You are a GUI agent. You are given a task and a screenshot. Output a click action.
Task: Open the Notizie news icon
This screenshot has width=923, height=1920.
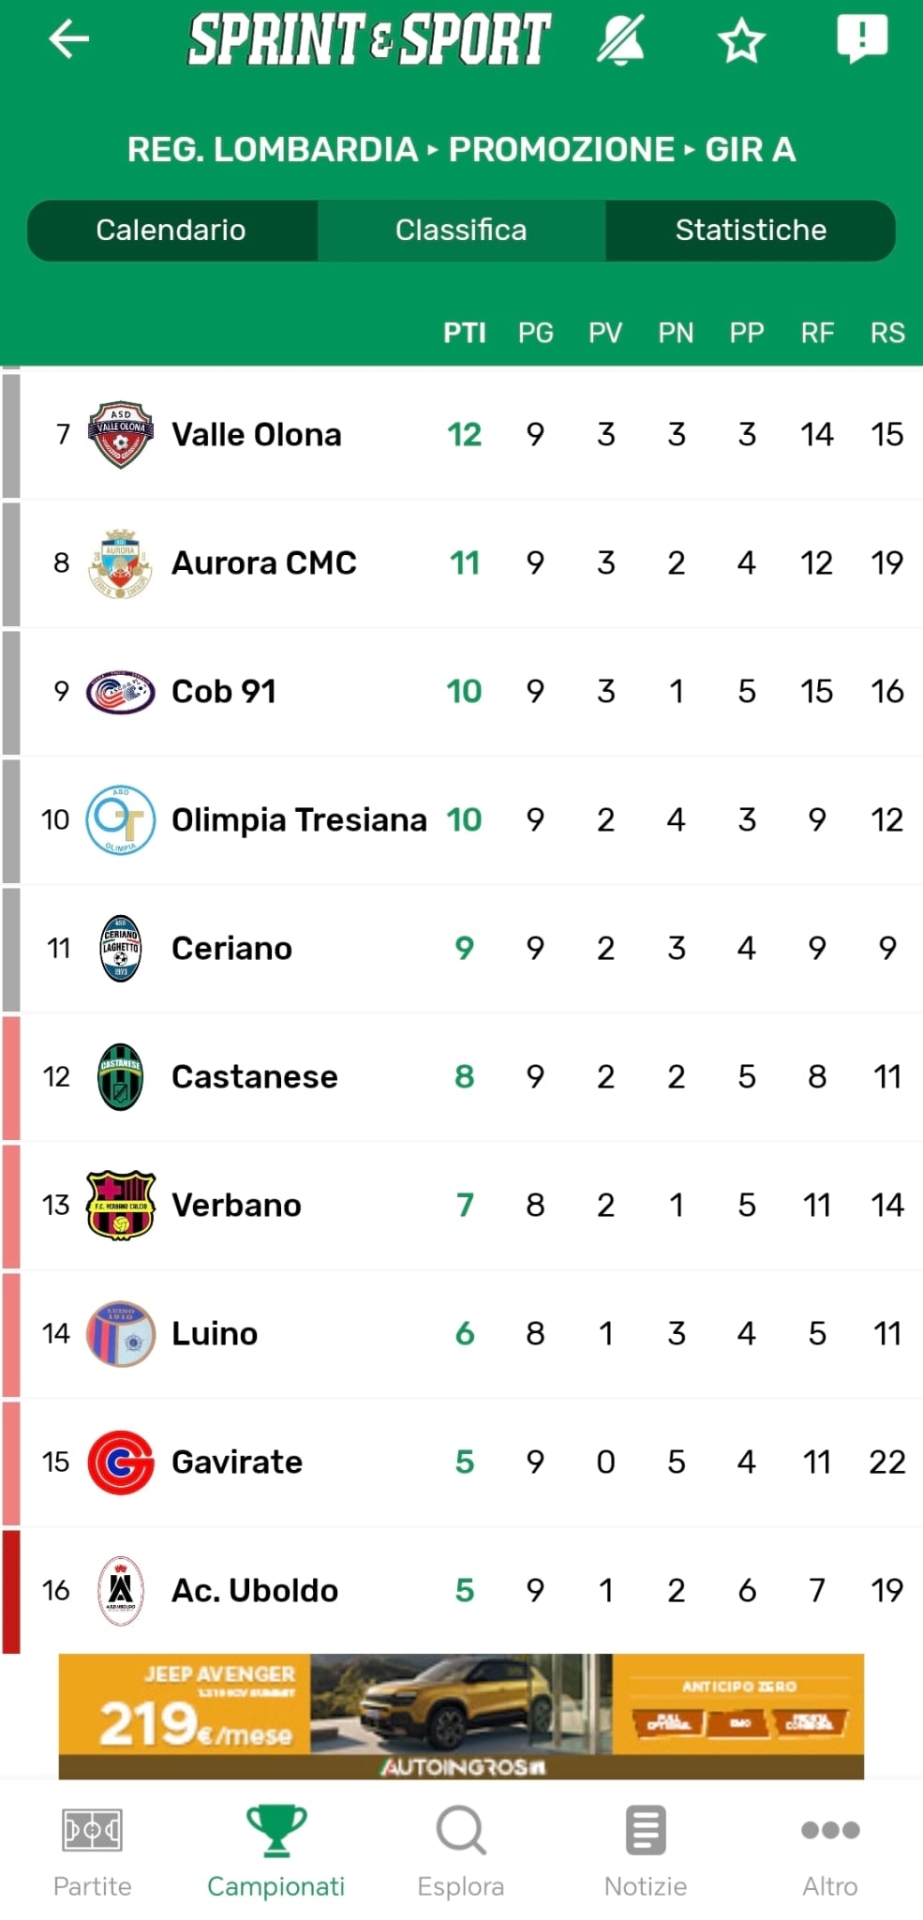click(x=645, y=1831)
